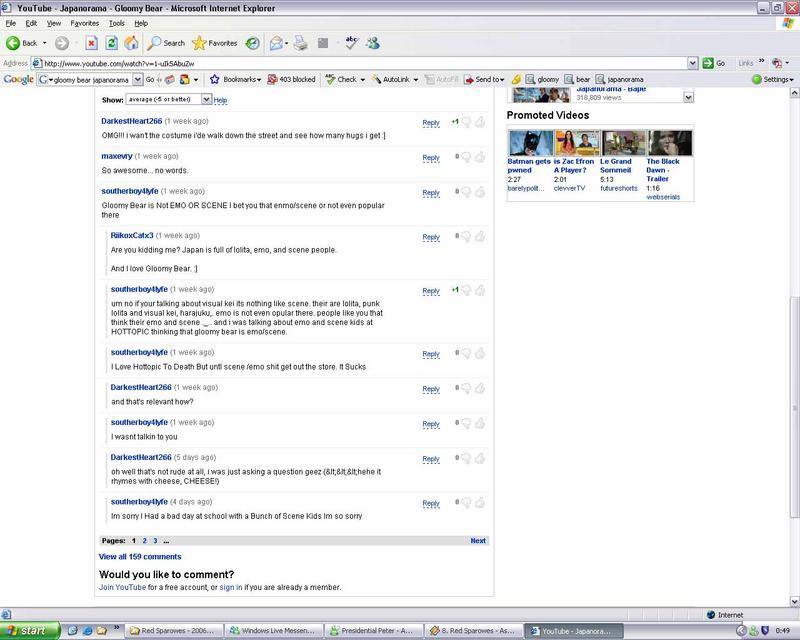Open the Tools menu

pyautogui.click(x=117, y=22)
